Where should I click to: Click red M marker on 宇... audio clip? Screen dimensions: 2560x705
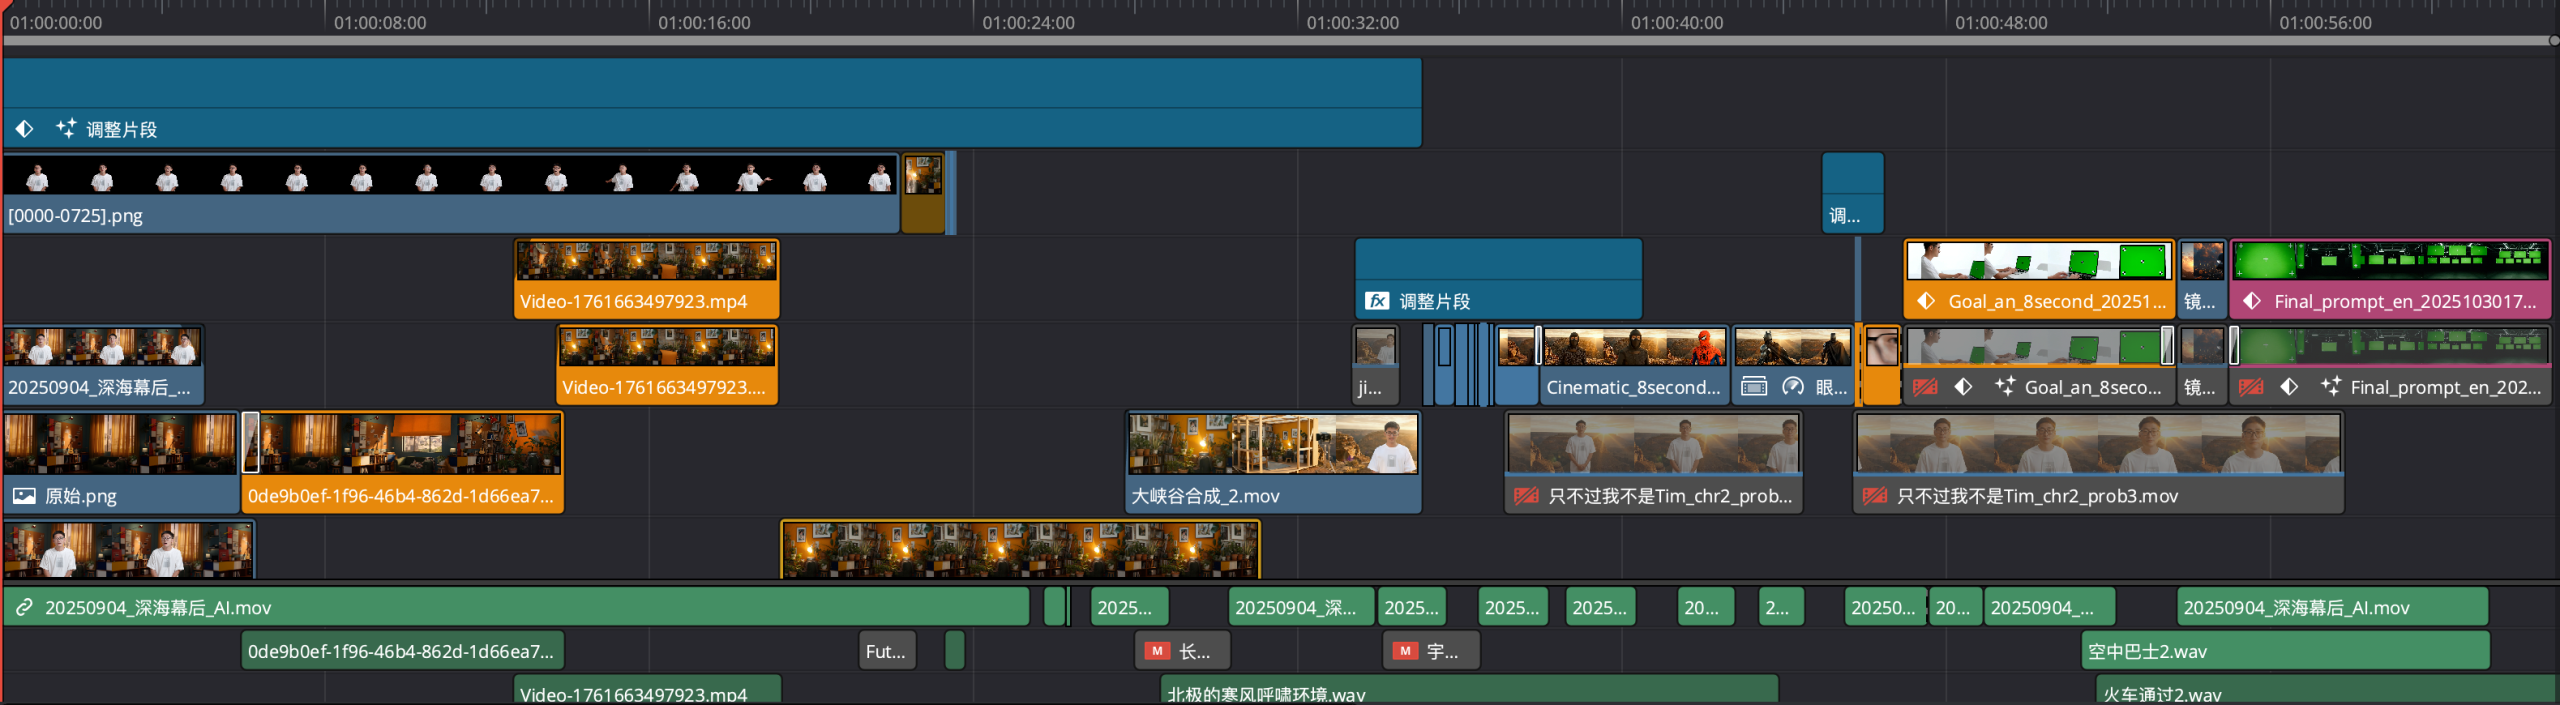(x=1405, y=652)
